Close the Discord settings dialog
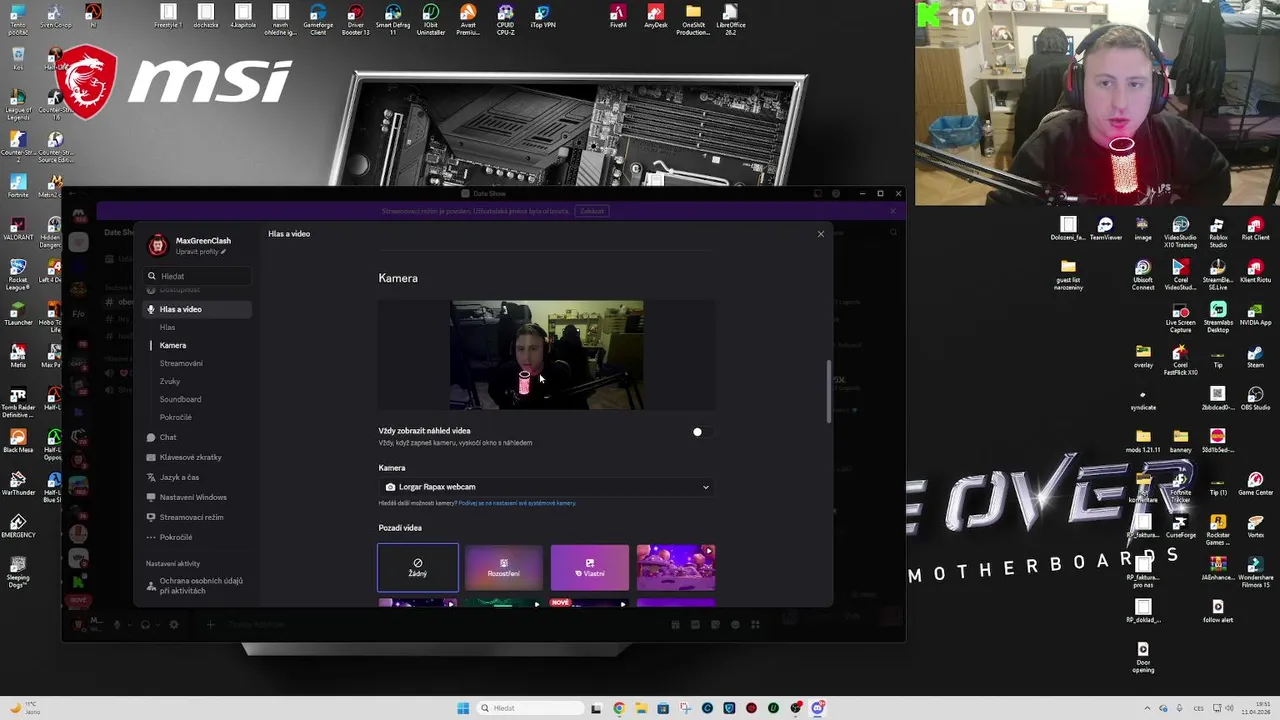 [821, 234]
